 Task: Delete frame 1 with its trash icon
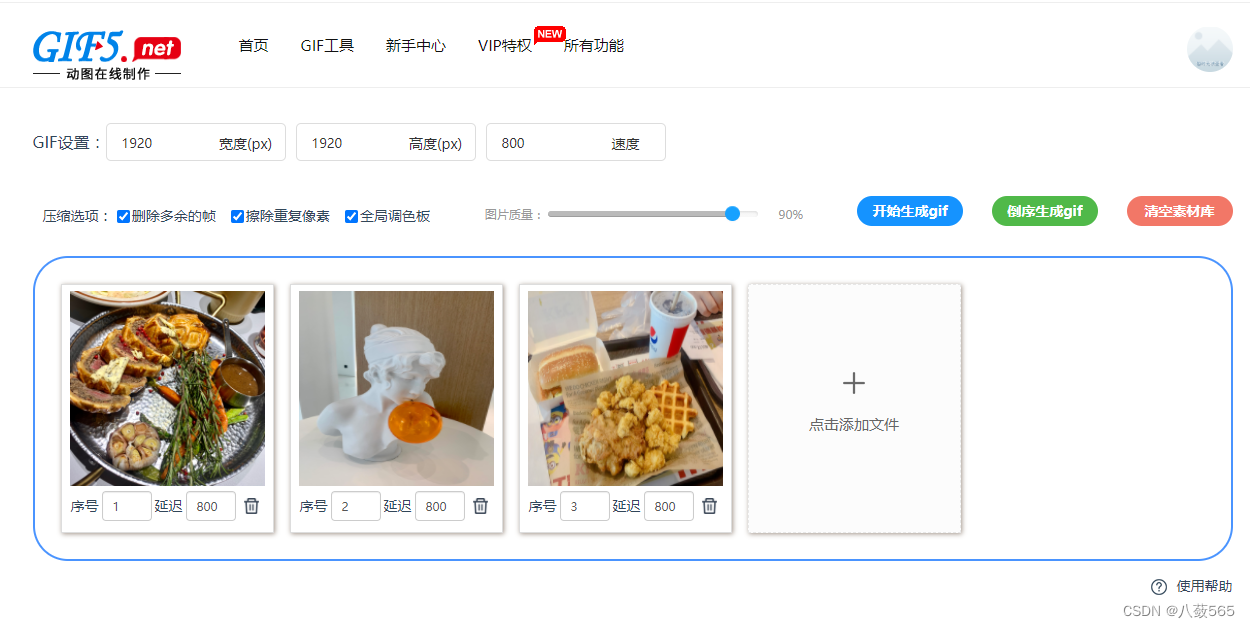[x=252, y=506]
